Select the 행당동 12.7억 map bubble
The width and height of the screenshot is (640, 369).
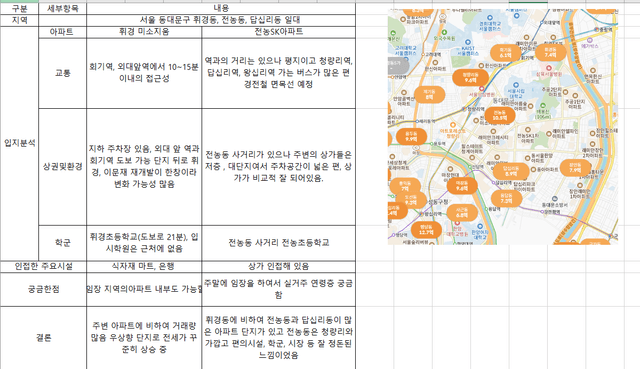tap(426, 230)
